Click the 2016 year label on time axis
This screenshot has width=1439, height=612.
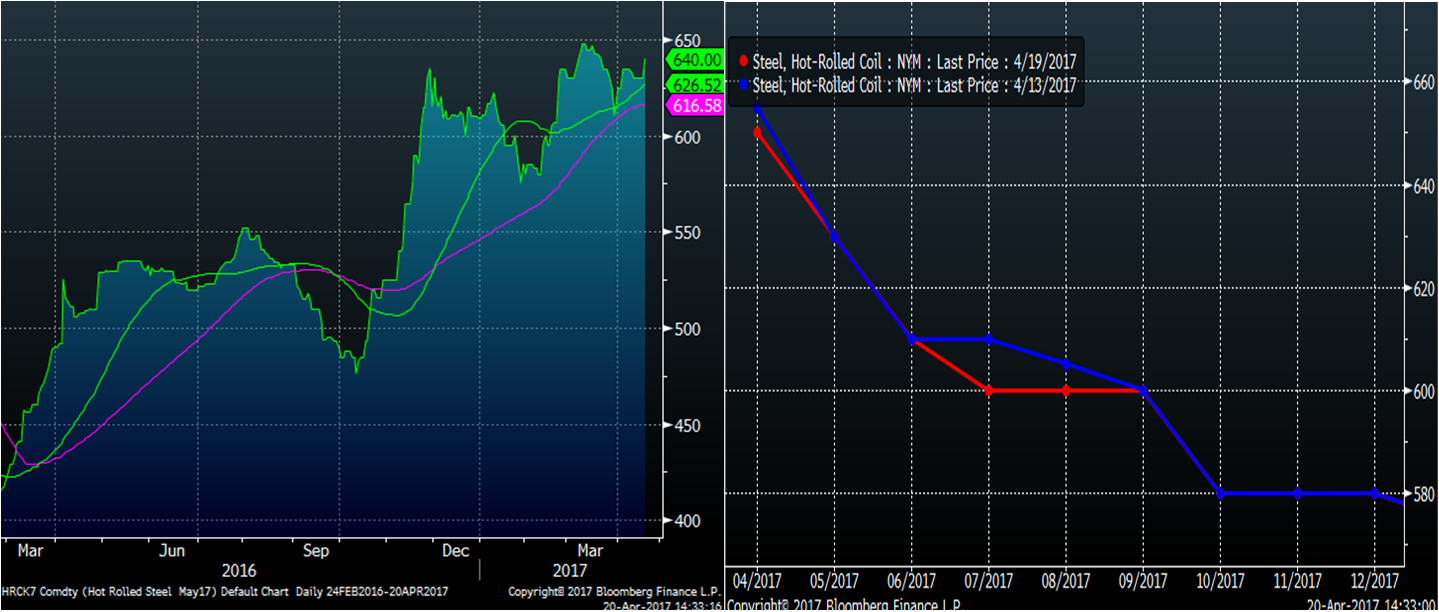tap(239, 571)
